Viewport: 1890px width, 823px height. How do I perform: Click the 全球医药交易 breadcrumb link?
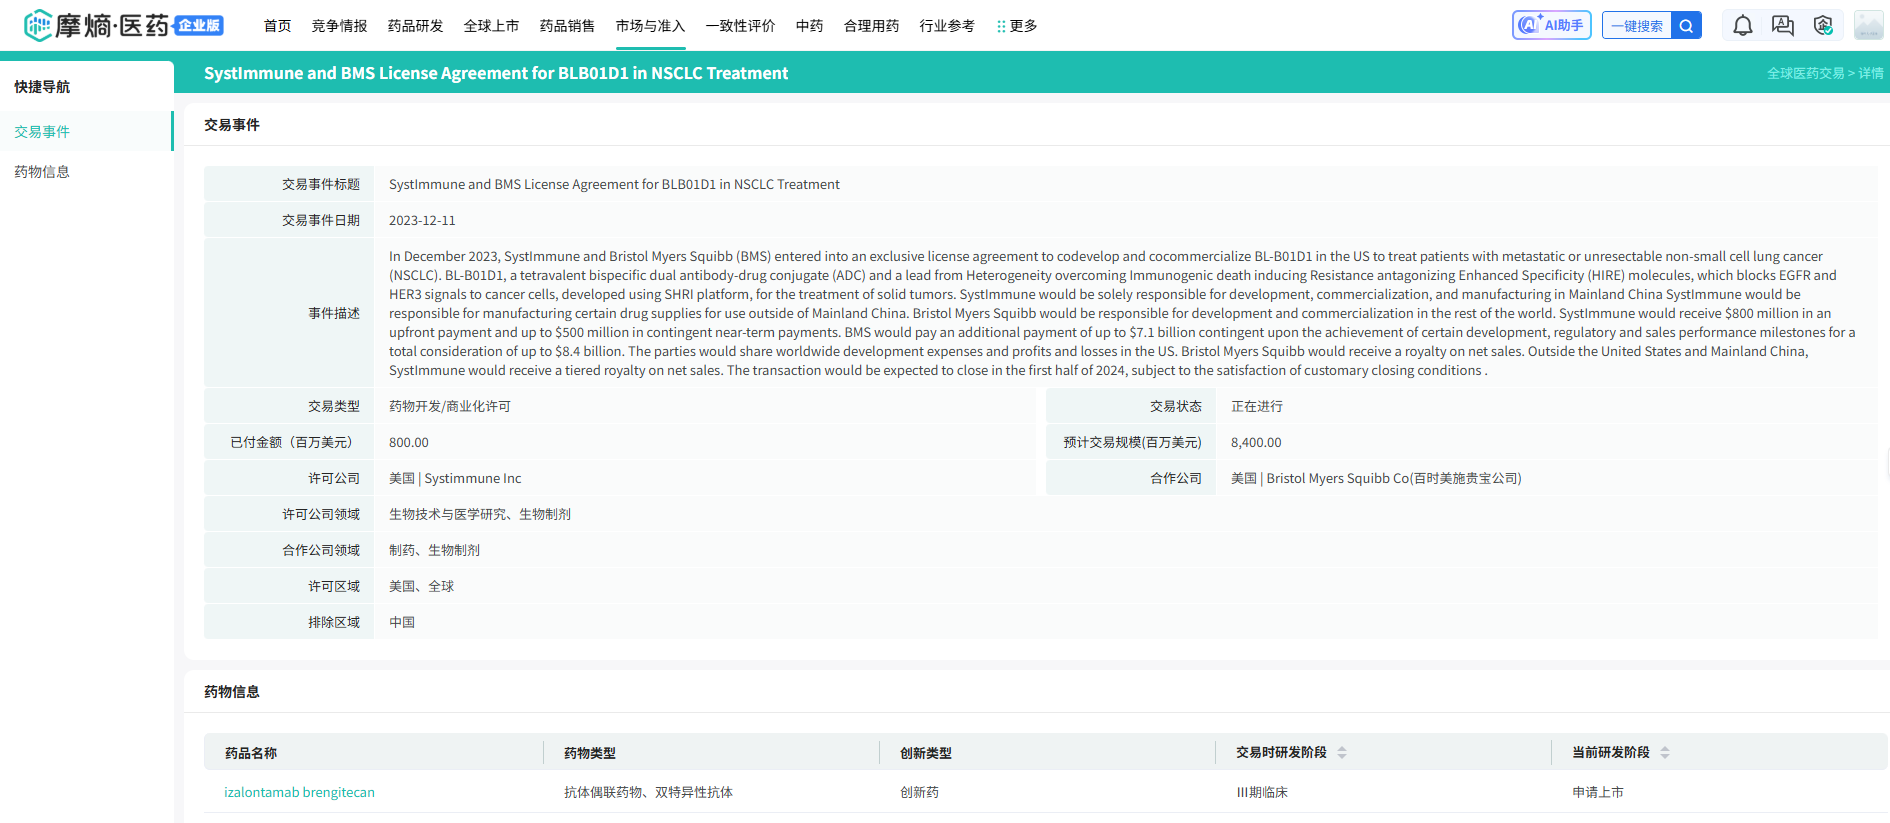click(x=1804, y=73)
